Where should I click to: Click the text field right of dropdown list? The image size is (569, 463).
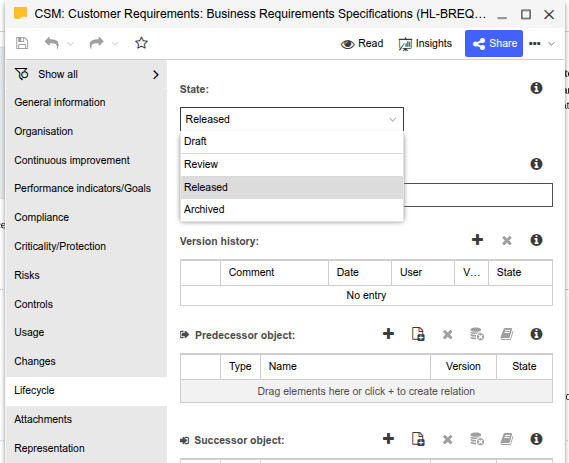478,195
